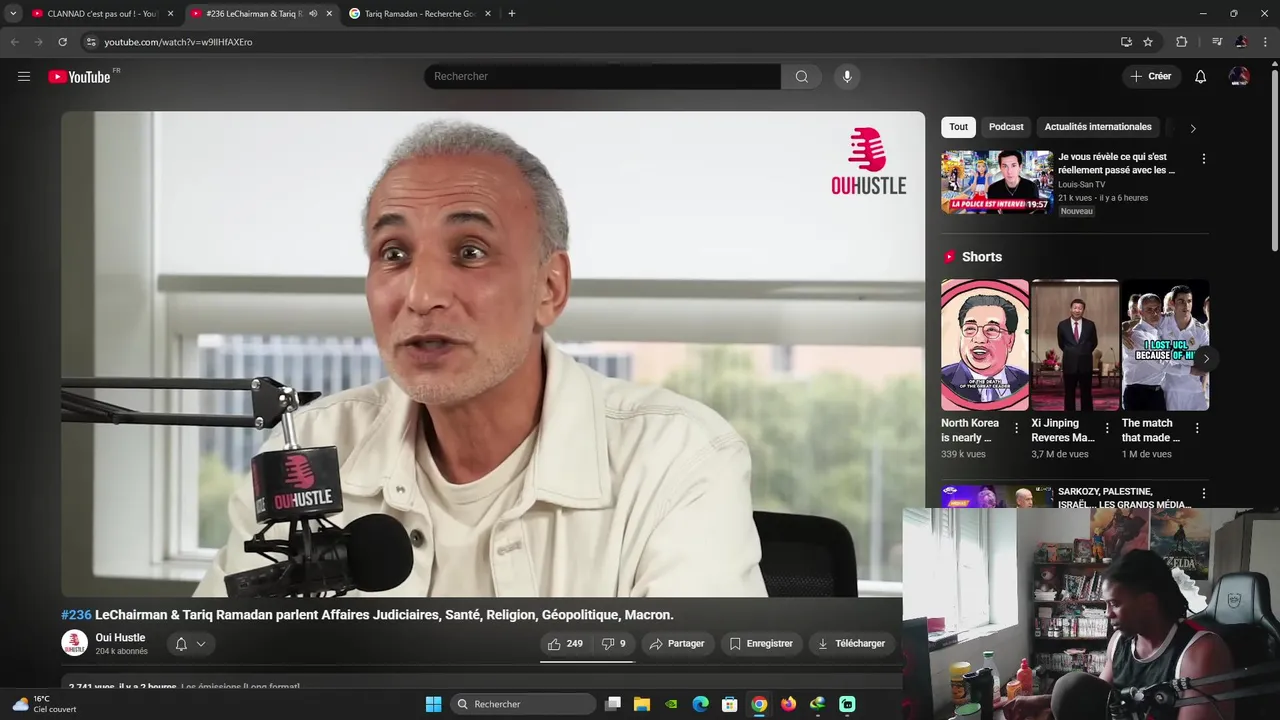Click the taskbar Rechercher search box
The height and width of the screenshot is (720, 1280).
point(523,704)
